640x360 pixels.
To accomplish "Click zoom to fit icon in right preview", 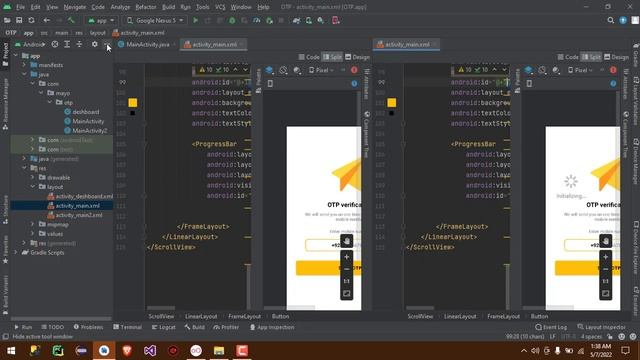I will 606,293.
